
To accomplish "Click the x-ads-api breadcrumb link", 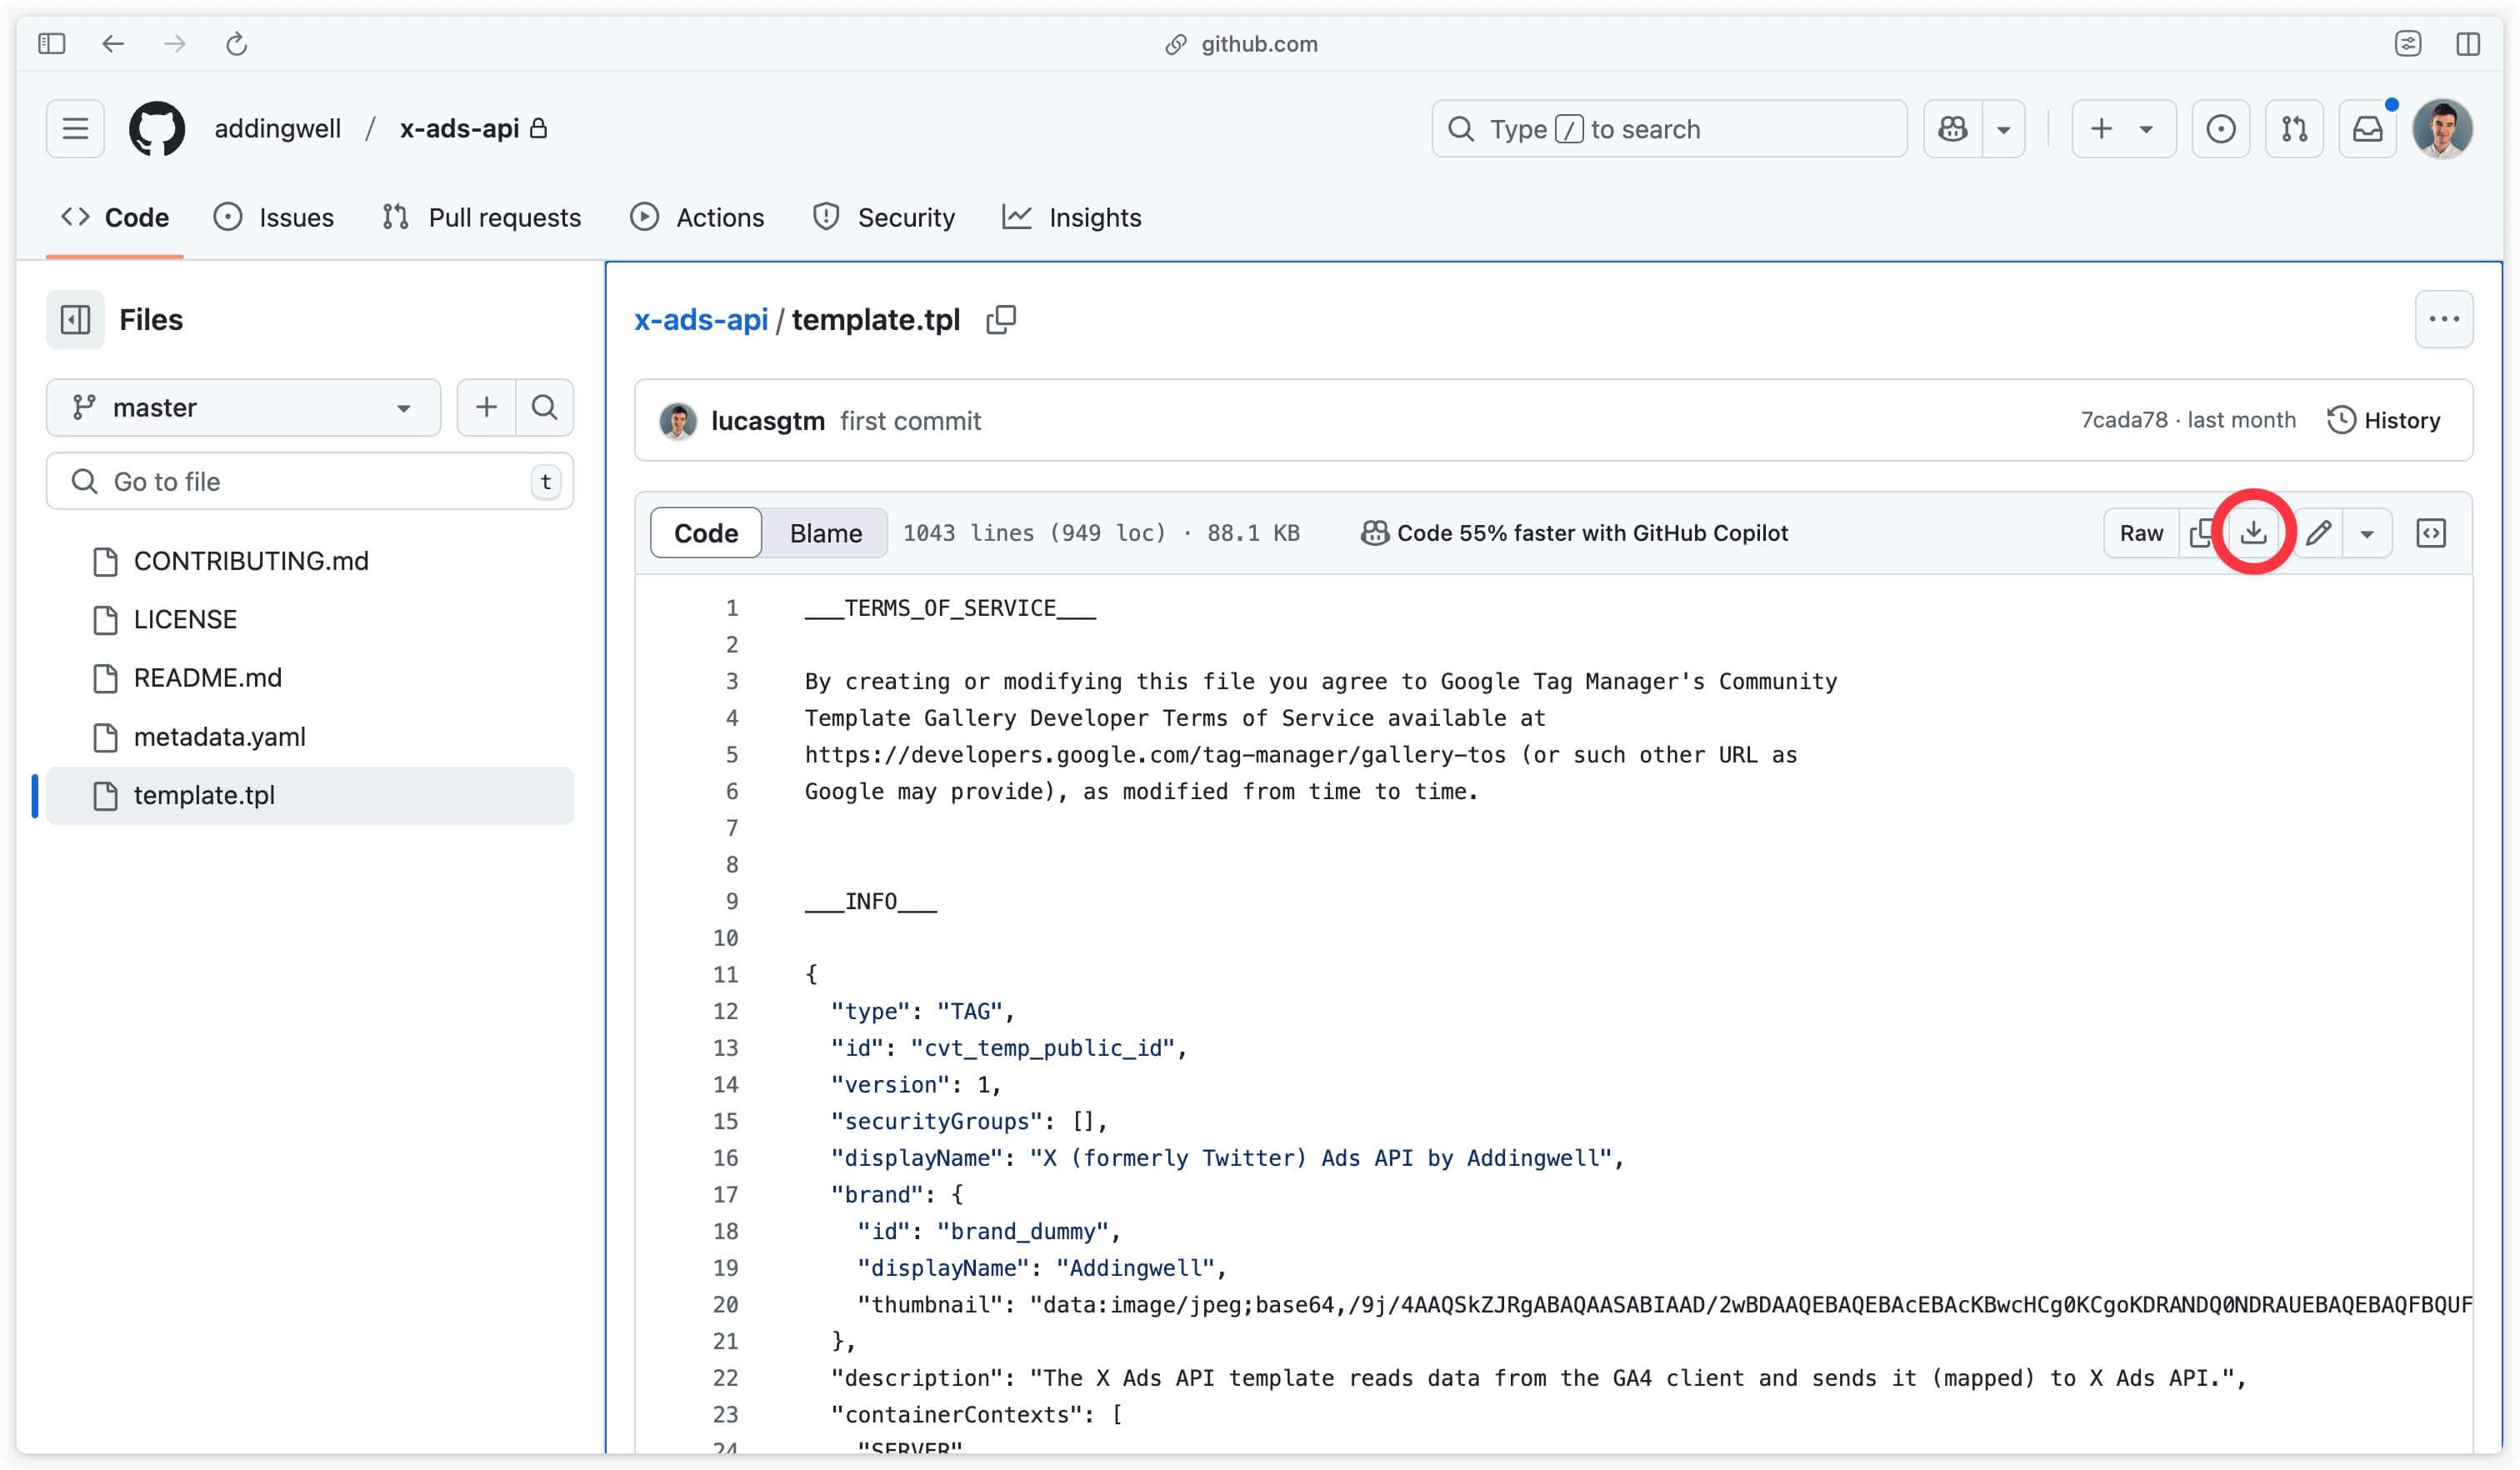I will point(700,320).
